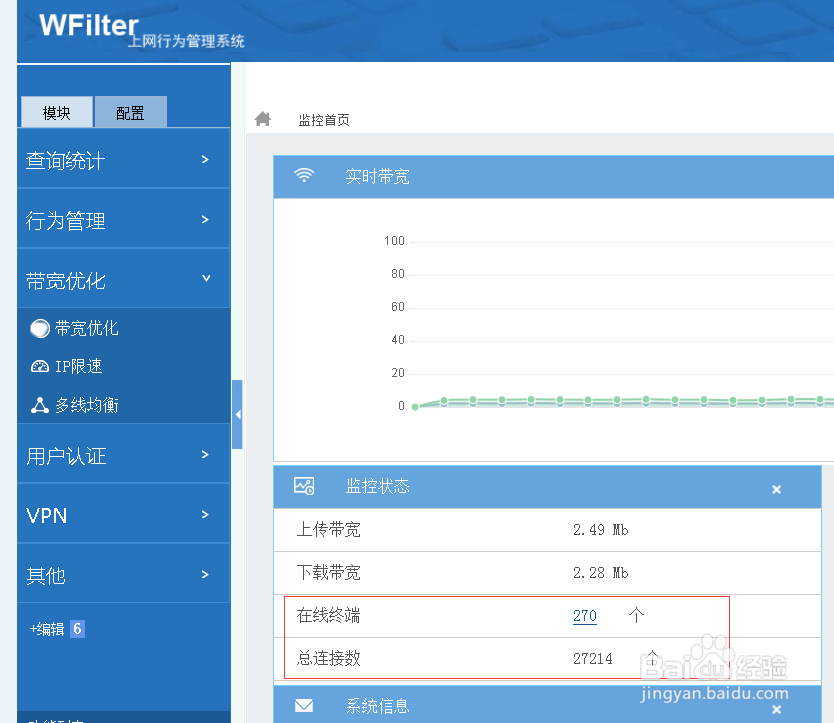This screenshot has height=723, width=834.
Task: Expand the 其他 menu
Action: 123,575
